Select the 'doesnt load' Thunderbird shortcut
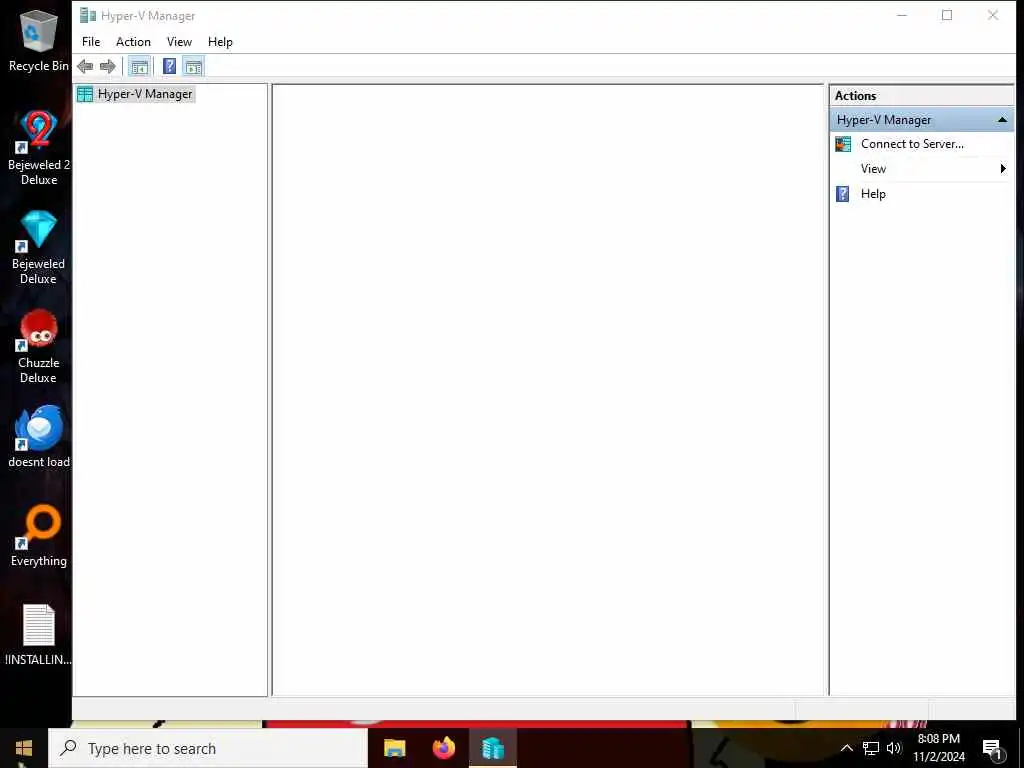The image size is (1024, 768). tap(39, 438)
